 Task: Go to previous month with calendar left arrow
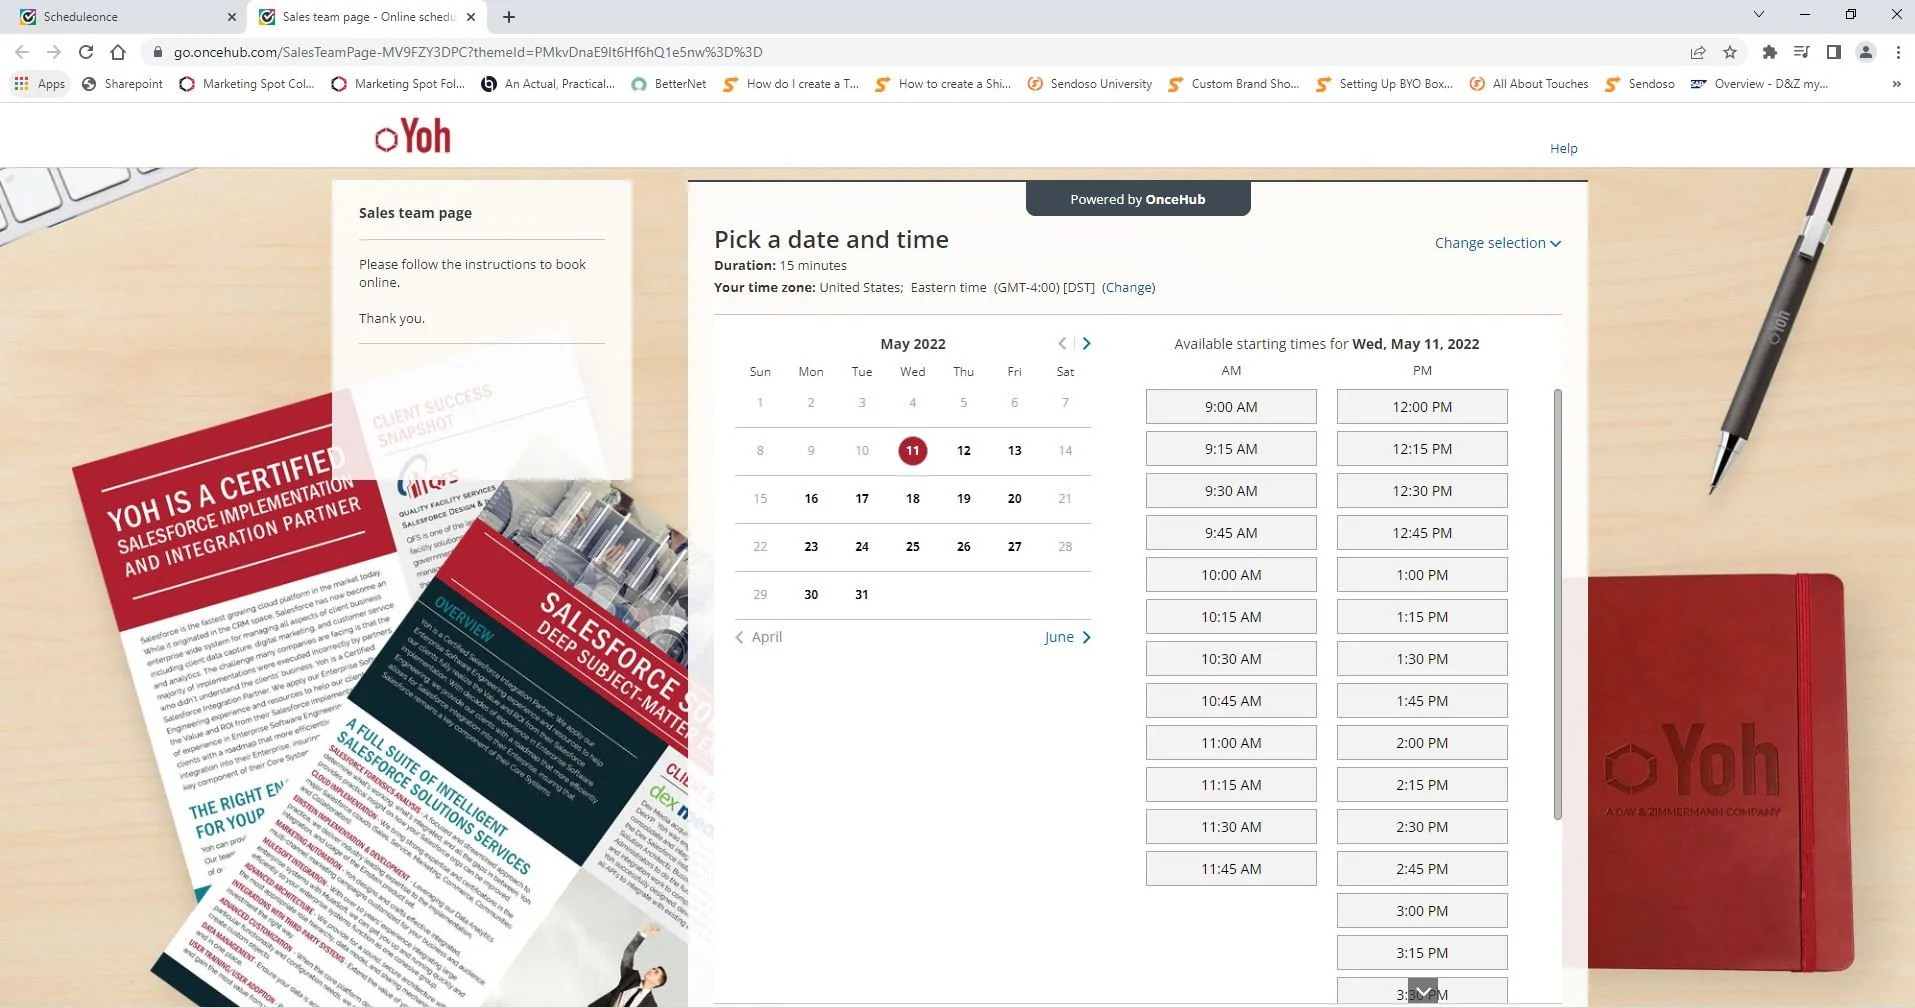[x=1062, y=343]
